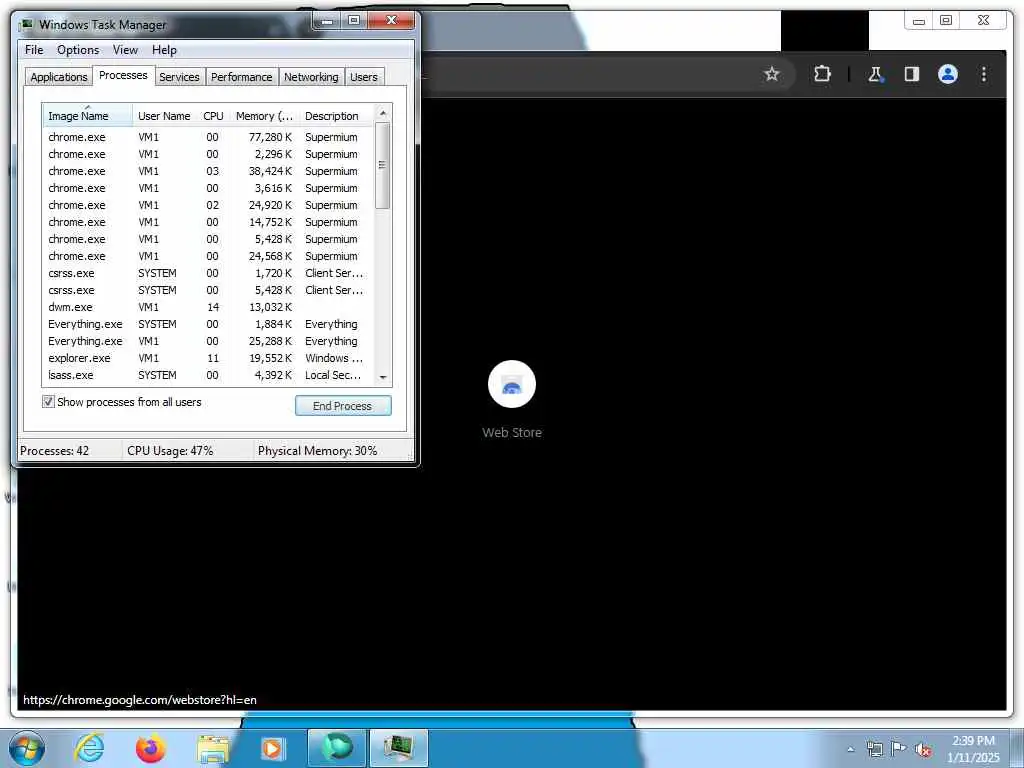The height and width of the screenshot is (768, 1024).
Task: Sort by Memory column header
Action: click(x=264, y=116)
